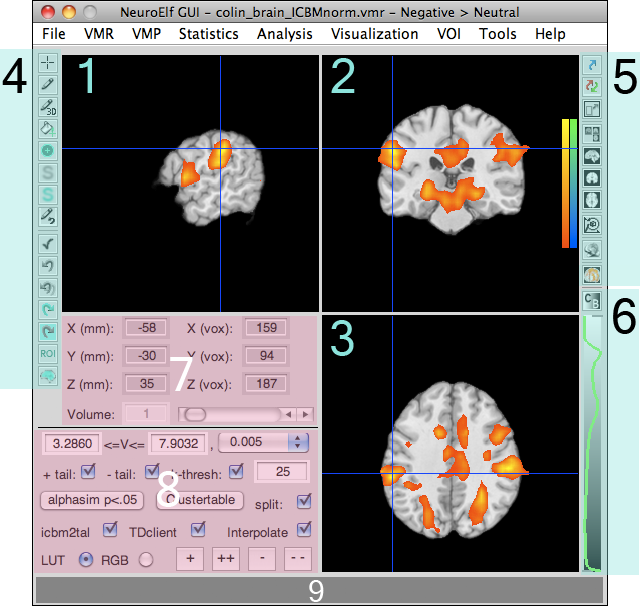The height and width of the screenshot is (606, 640).
Task: Open the Statistics menu
Action: click(208, 34)
